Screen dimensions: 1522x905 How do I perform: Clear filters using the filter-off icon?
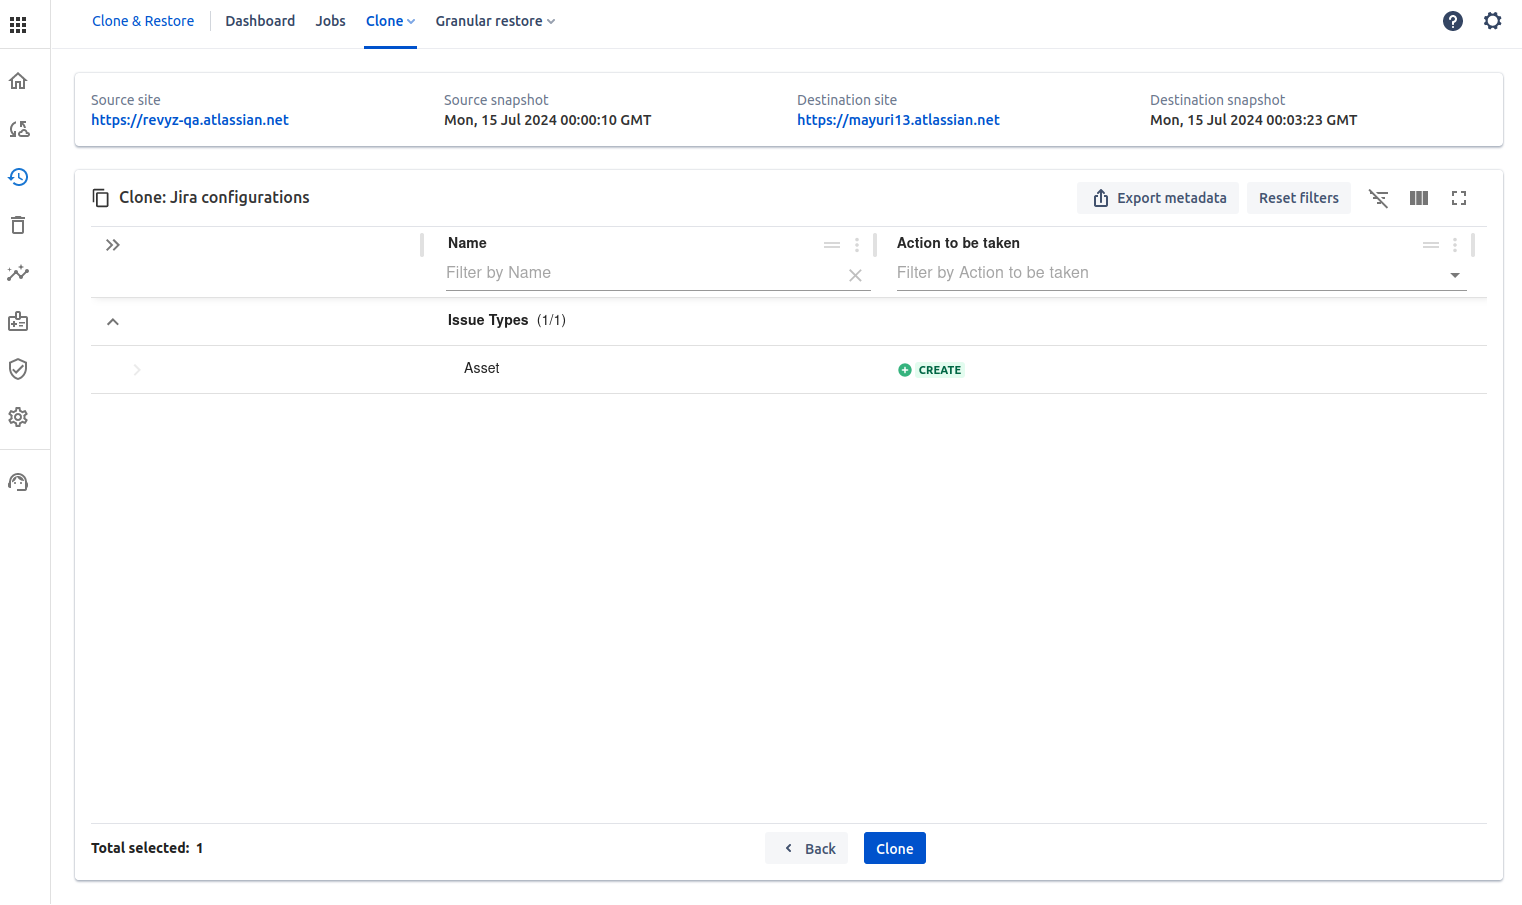[x=1379, y=198]
